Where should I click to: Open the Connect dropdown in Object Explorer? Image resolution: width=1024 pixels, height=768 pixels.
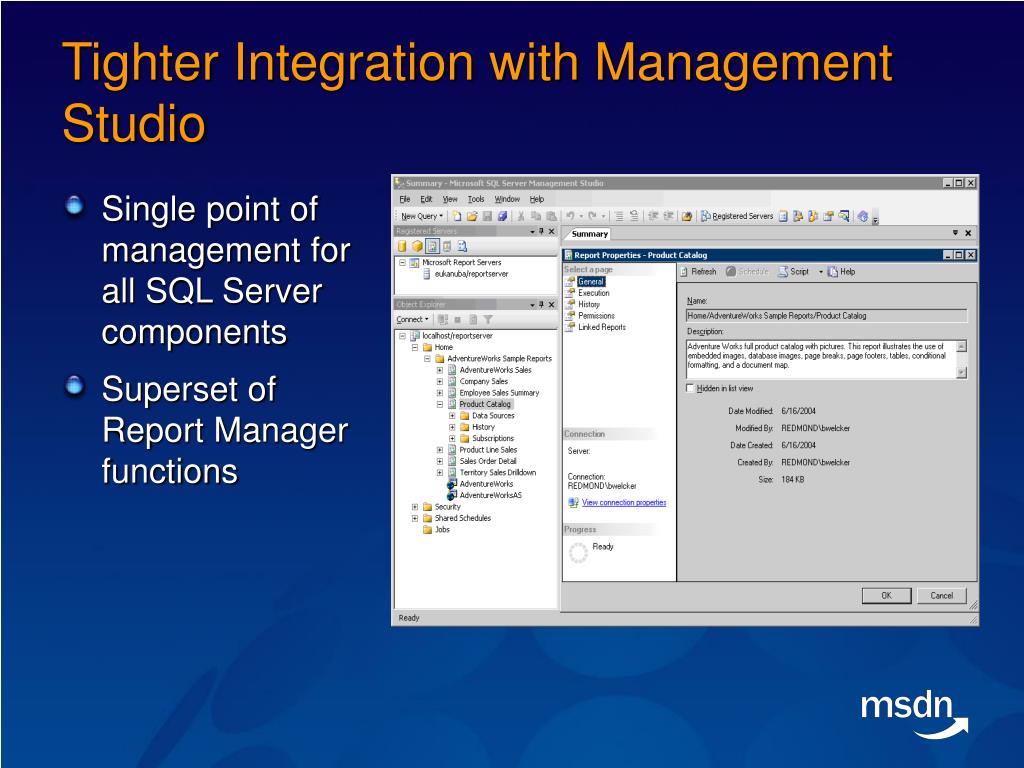413,319
